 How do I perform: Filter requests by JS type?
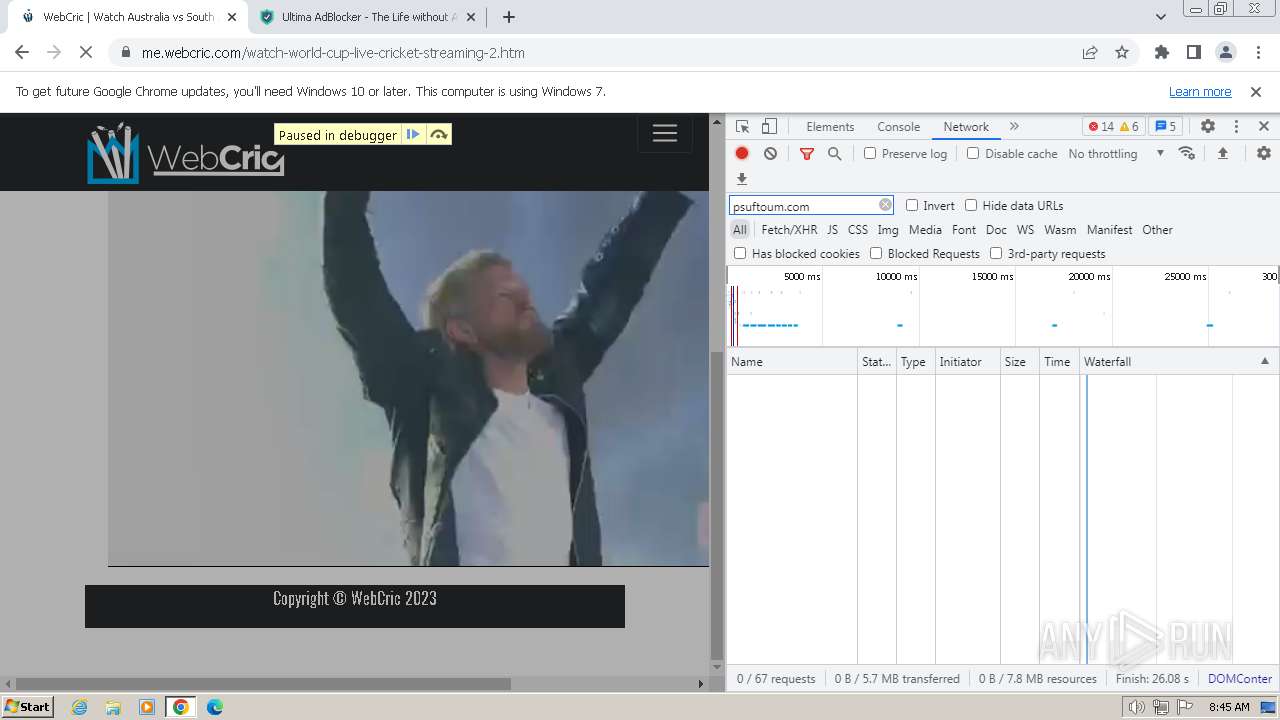pyautogui.click(x=832, y=229)
